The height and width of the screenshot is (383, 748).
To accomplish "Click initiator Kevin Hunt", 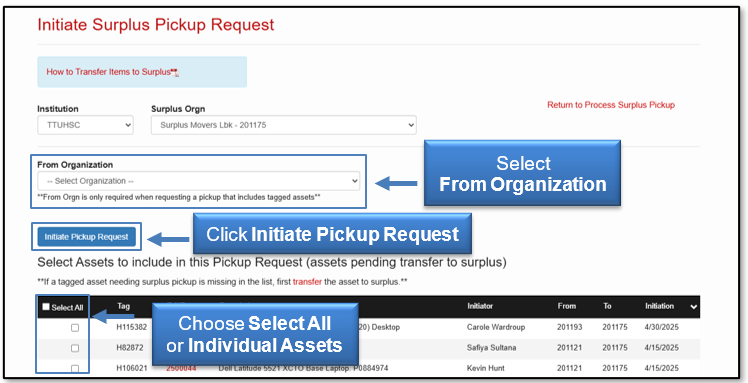I will point(486,368).
